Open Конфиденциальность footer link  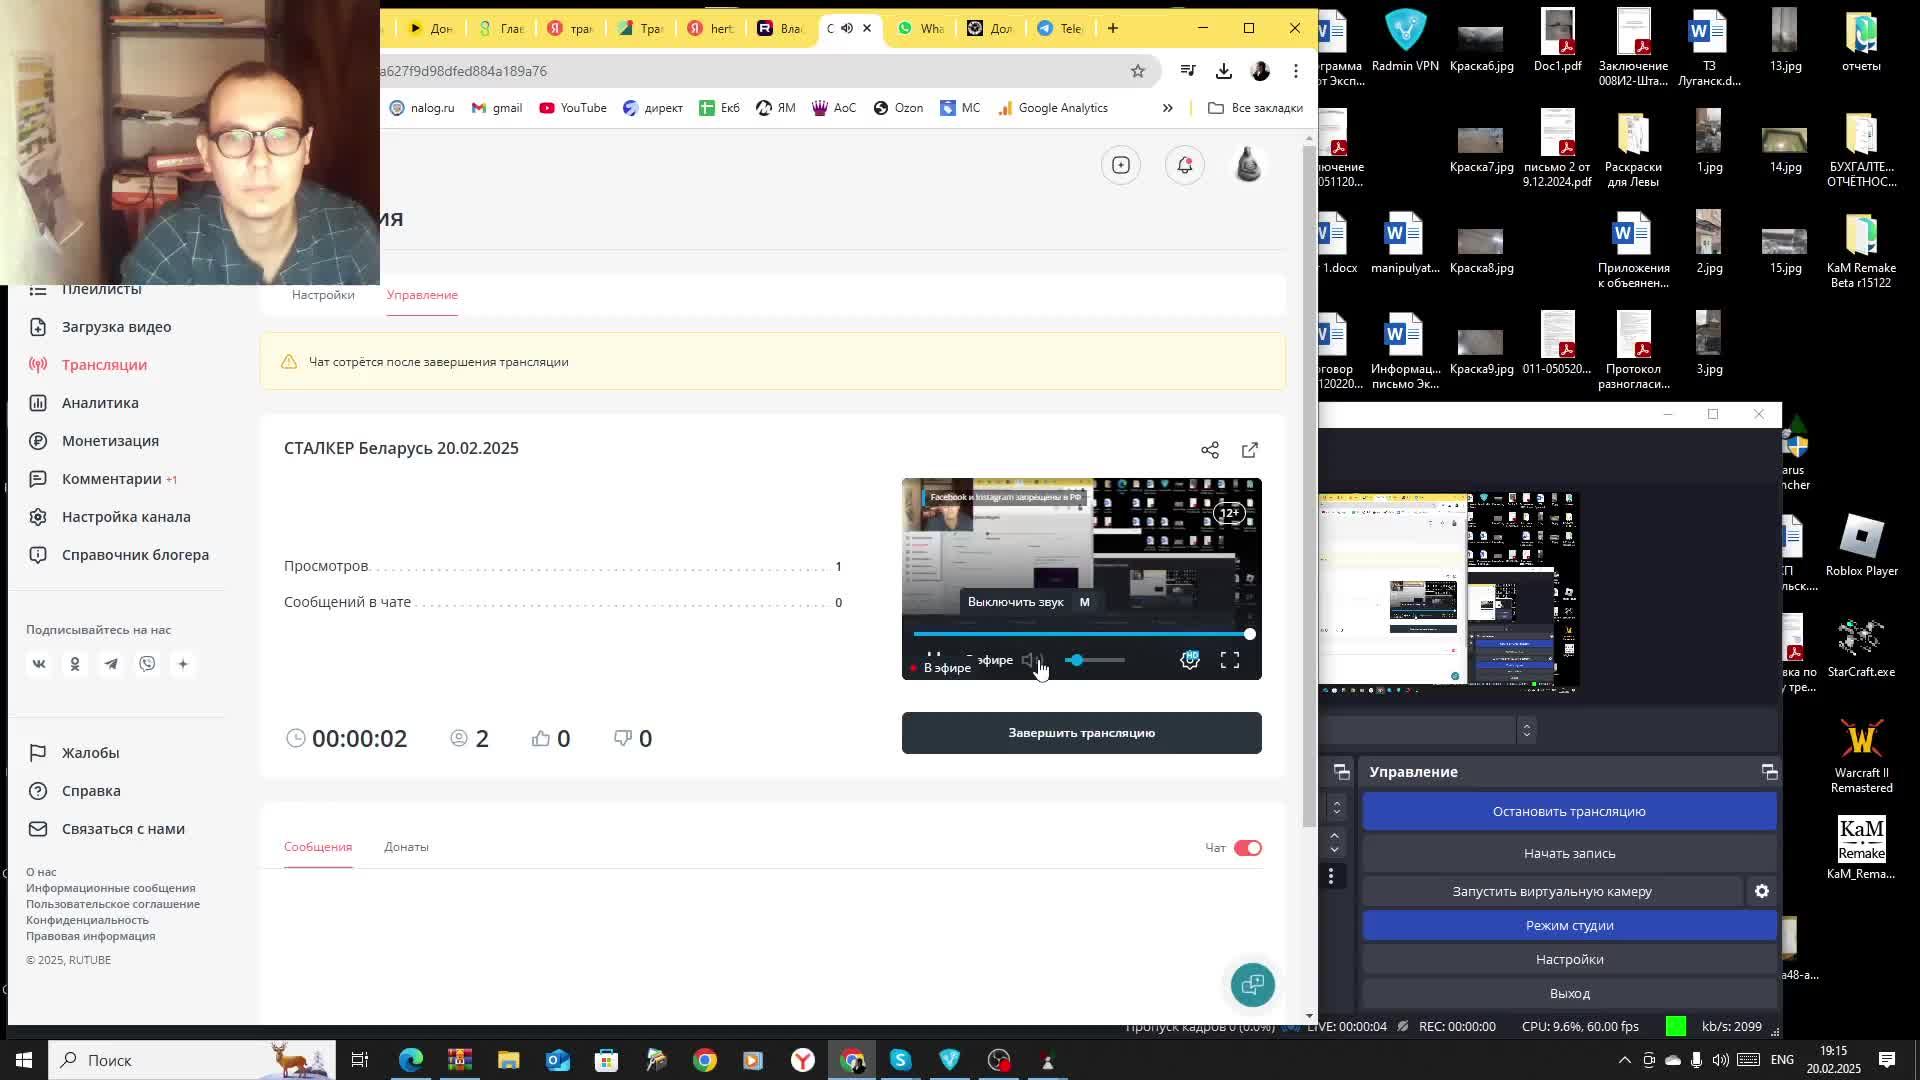[x=87, y=920]
